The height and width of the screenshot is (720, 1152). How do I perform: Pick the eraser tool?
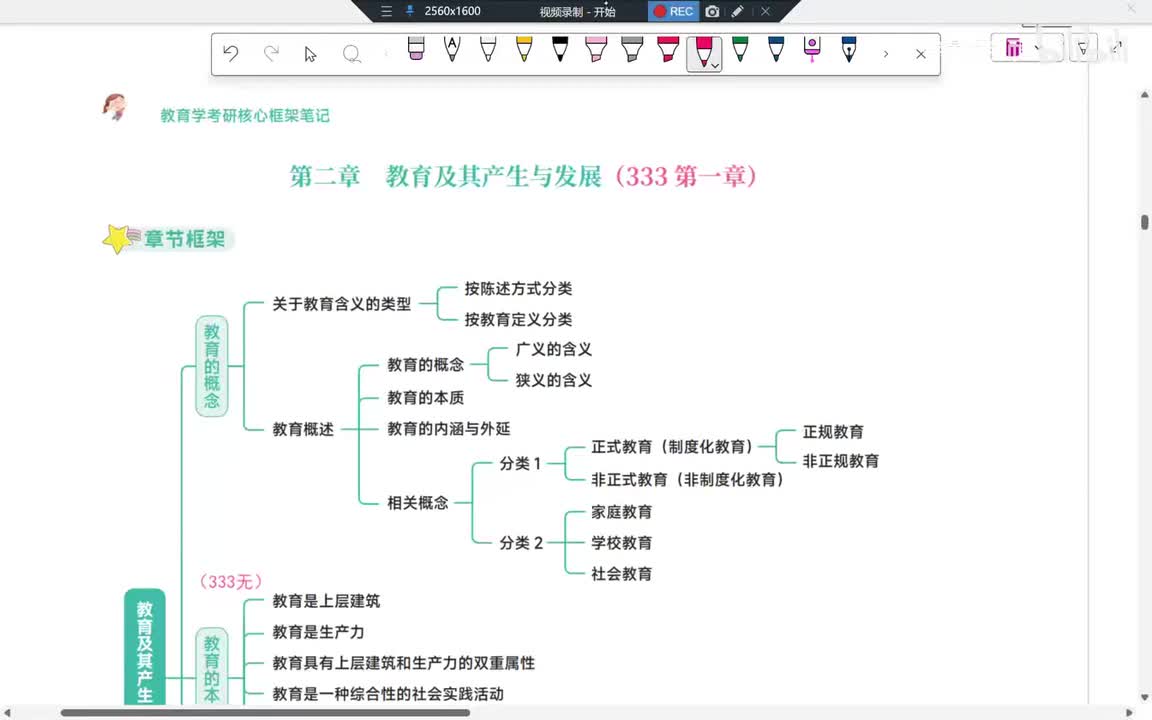point(416,49)
